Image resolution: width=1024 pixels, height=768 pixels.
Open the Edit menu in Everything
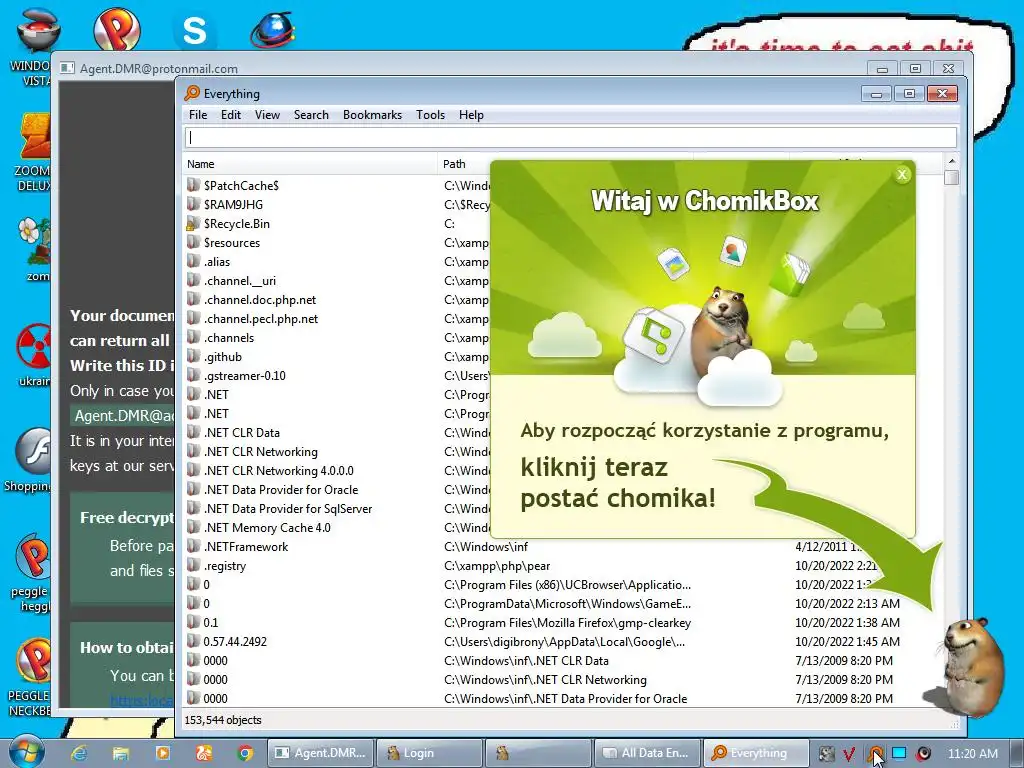pyautogui.click(x=231, y=115)
